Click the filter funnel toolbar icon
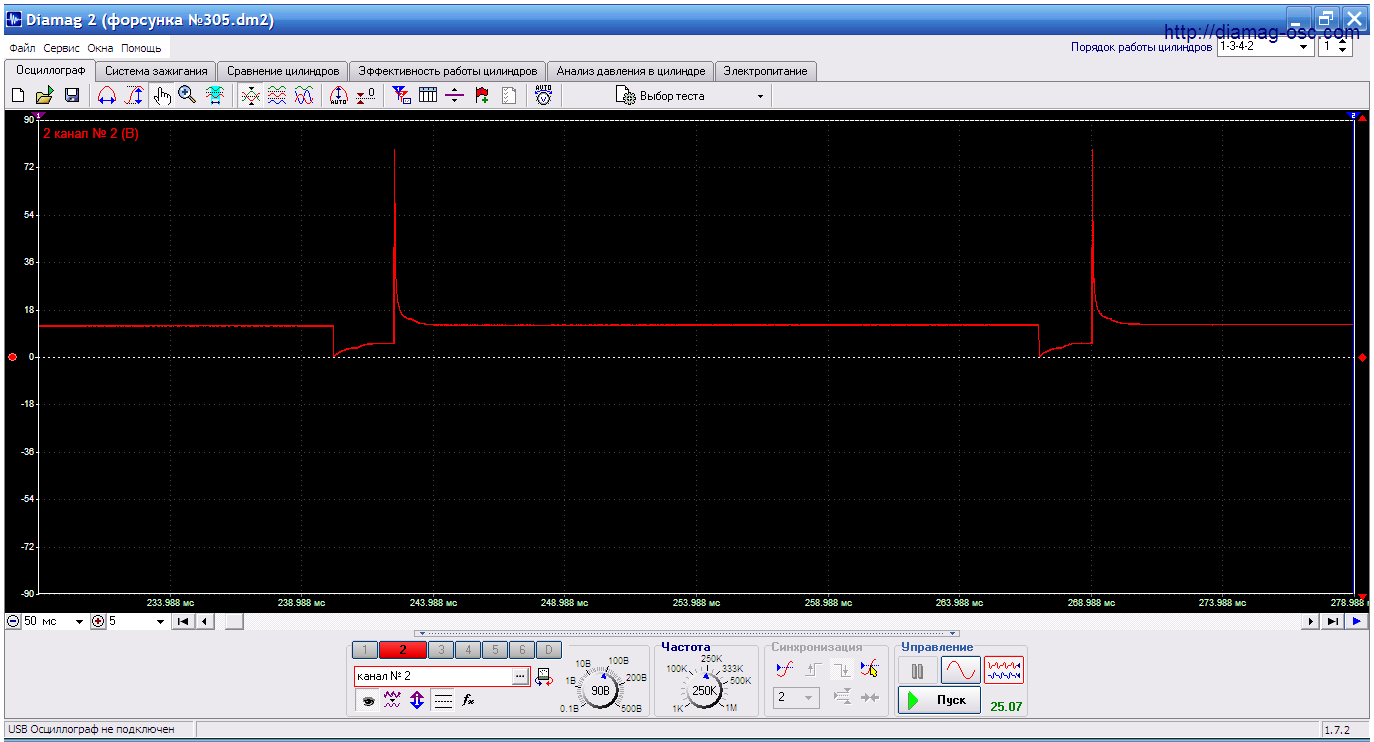This screenshot has width=1374, height=742. [x=401, y=95]
